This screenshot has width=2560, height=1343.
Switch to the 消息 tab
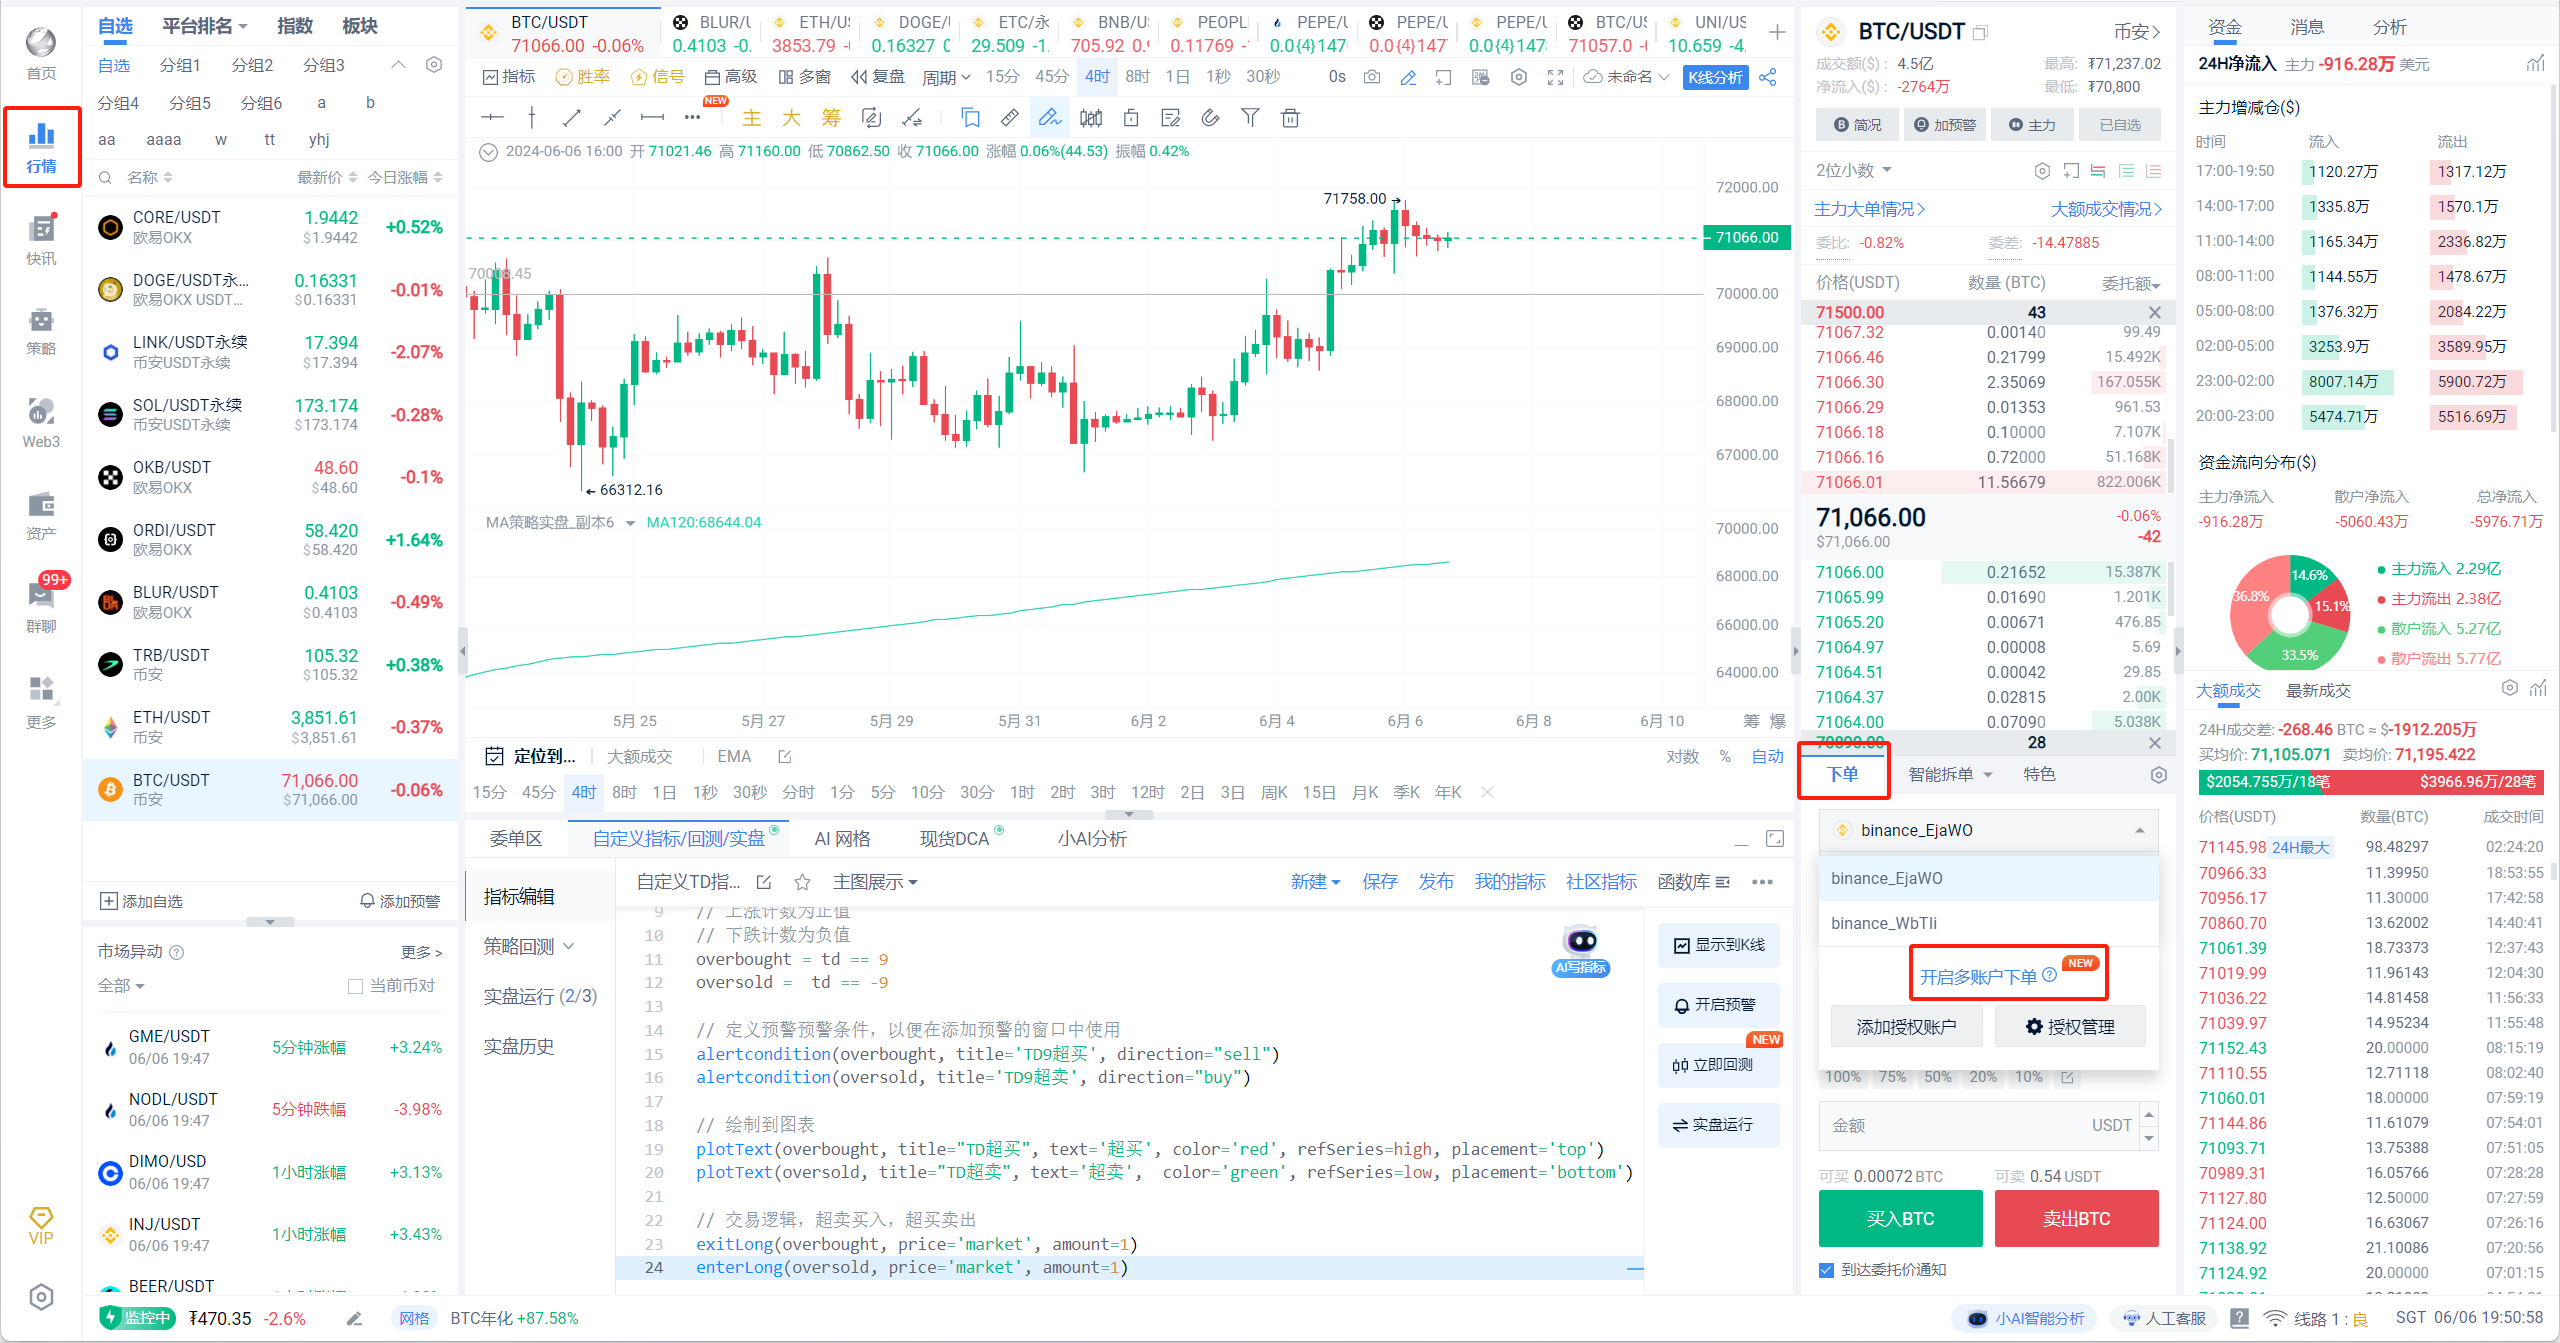click(2307, 27)
